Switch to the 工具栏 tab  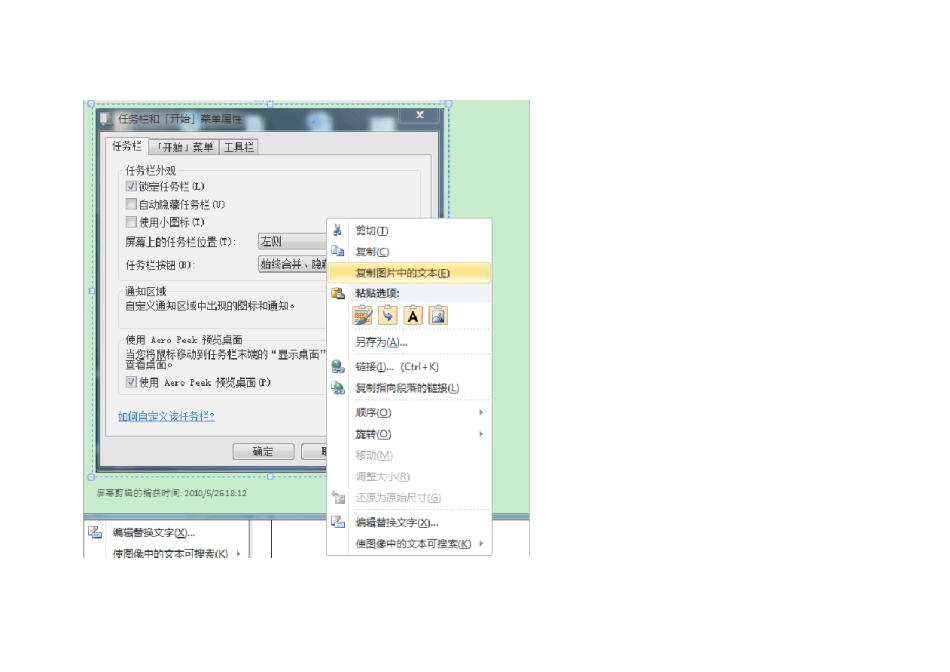pos(239,147)
